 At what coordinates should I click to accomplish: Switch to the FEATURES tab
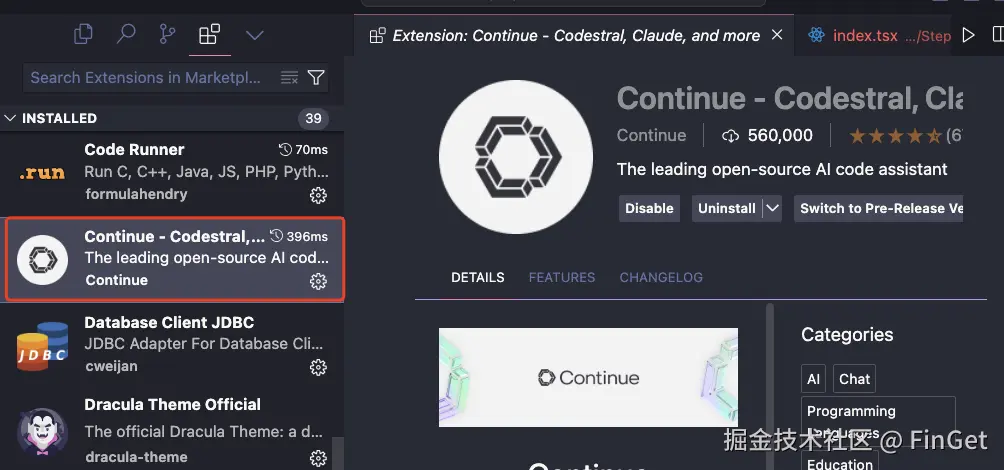562,277
